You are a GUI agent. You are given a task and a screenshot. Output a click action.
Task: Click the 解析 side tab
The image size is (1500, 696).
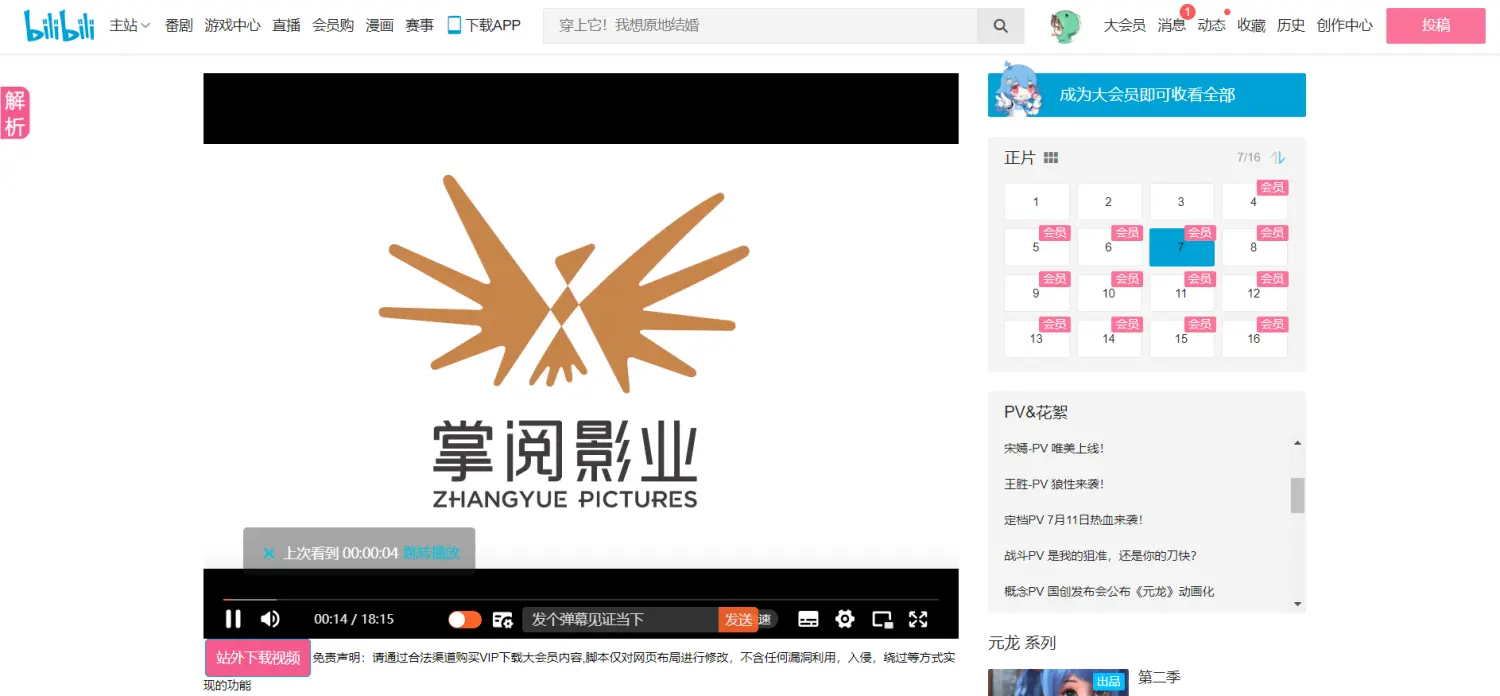15,113
